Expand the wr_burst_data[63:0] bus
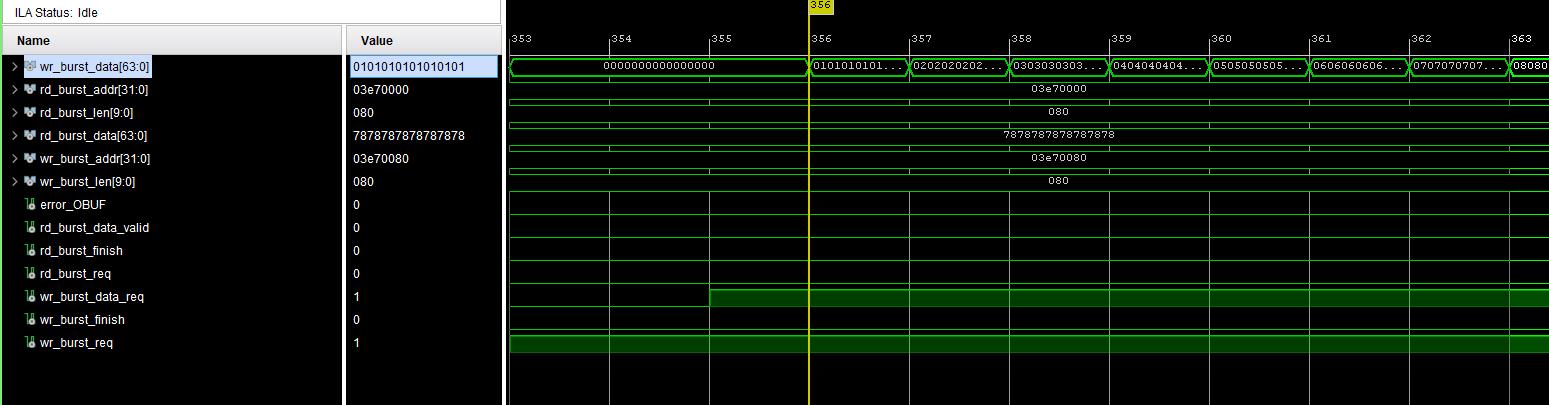Viewport: 1549px width, 405px height. (14, 66)
